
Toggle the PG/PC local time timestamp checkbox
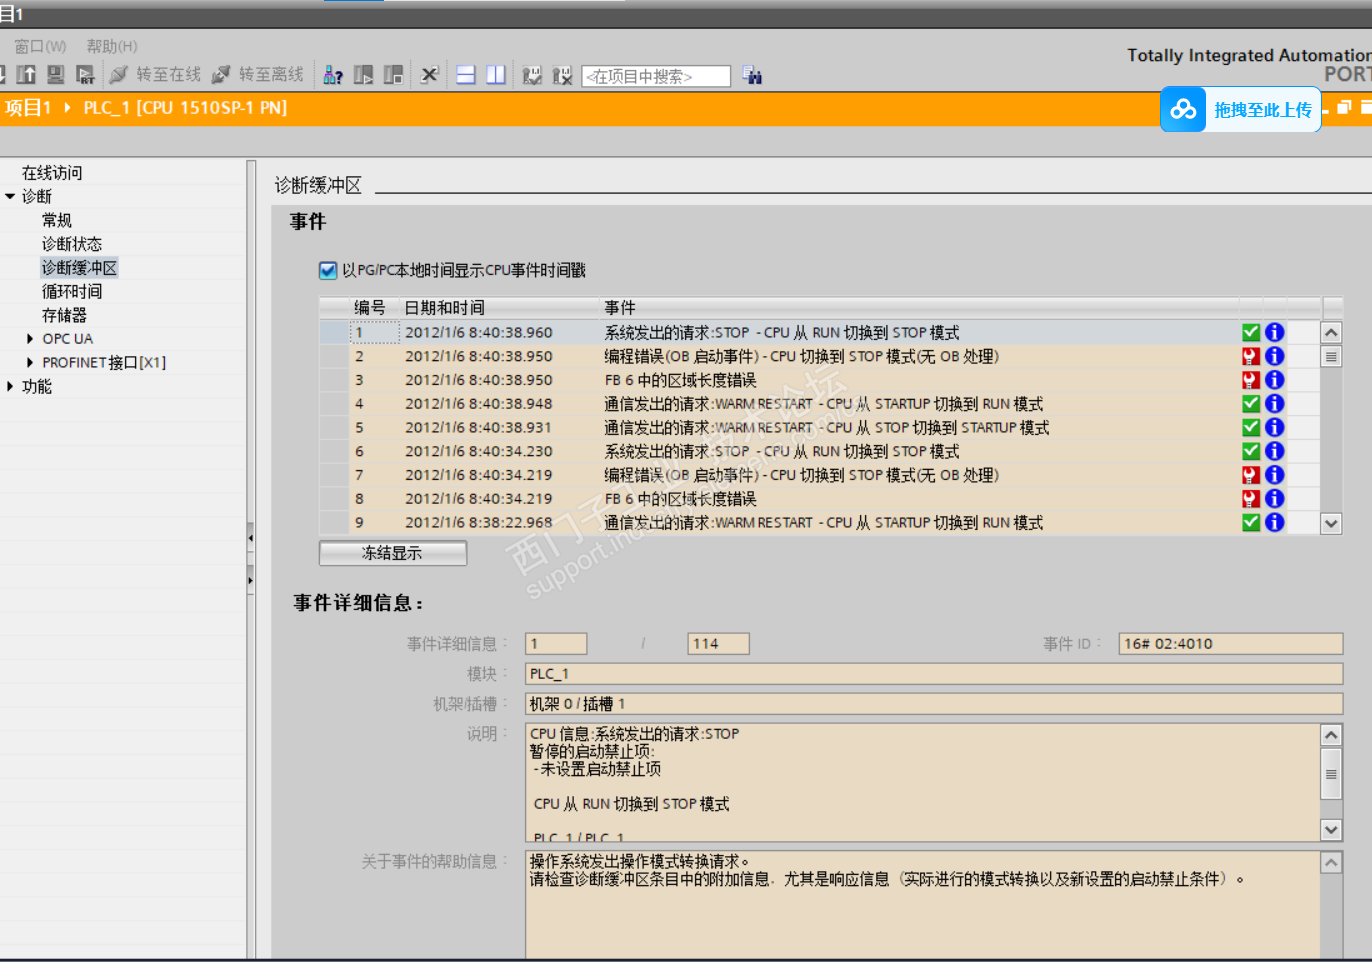click(x=328, y=270)
